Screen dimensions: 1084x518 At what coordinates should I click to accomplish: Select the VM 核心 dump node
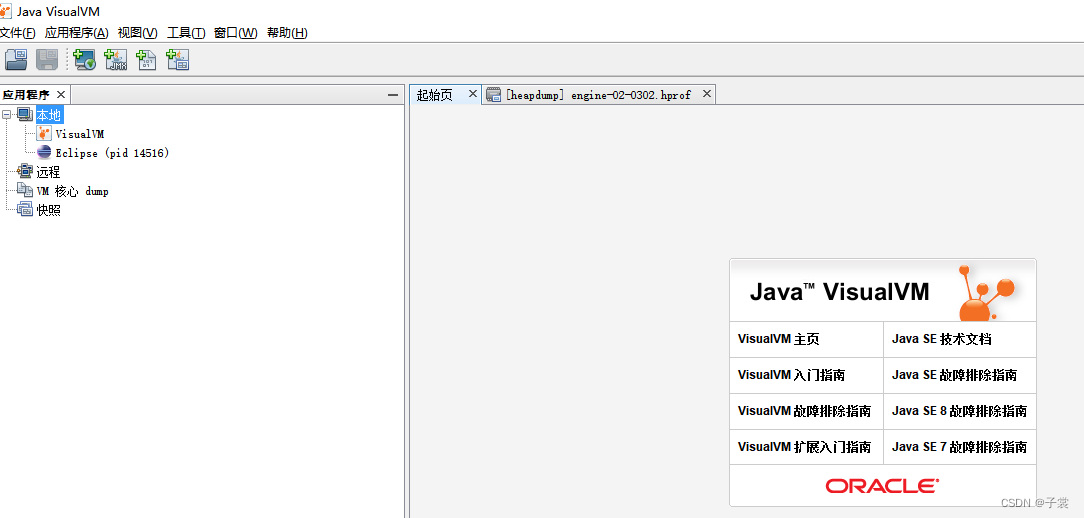tap(73, 191)
